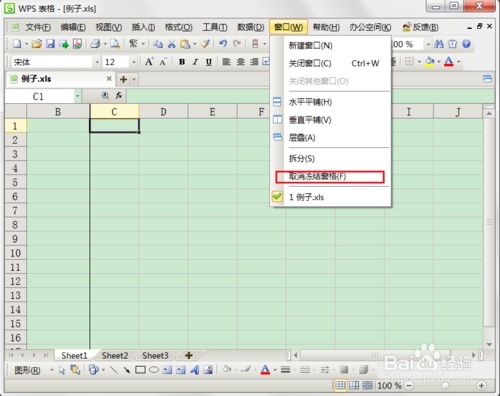This screenshot has width=500, height=396.
Task: Click the fill color bucket icon
Action: (430, 61)
